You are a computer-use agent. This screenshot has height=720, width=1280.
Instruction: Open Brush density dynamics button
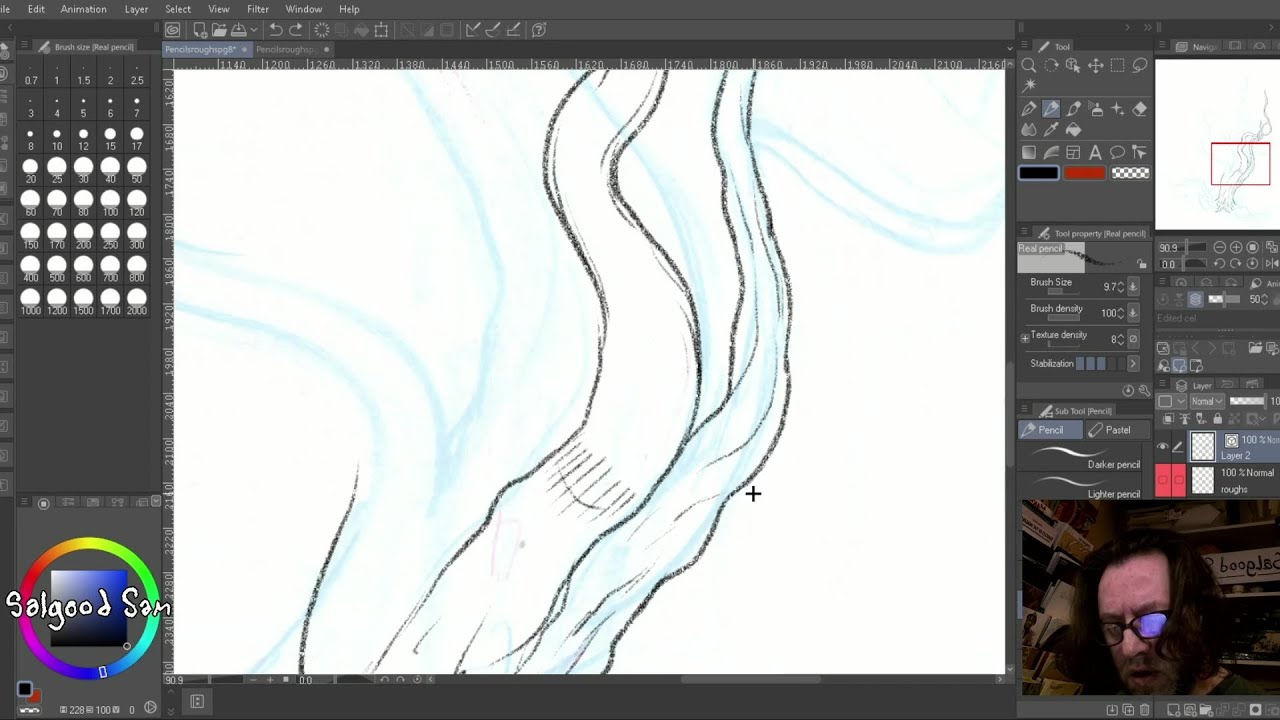tap(1133, 313)
